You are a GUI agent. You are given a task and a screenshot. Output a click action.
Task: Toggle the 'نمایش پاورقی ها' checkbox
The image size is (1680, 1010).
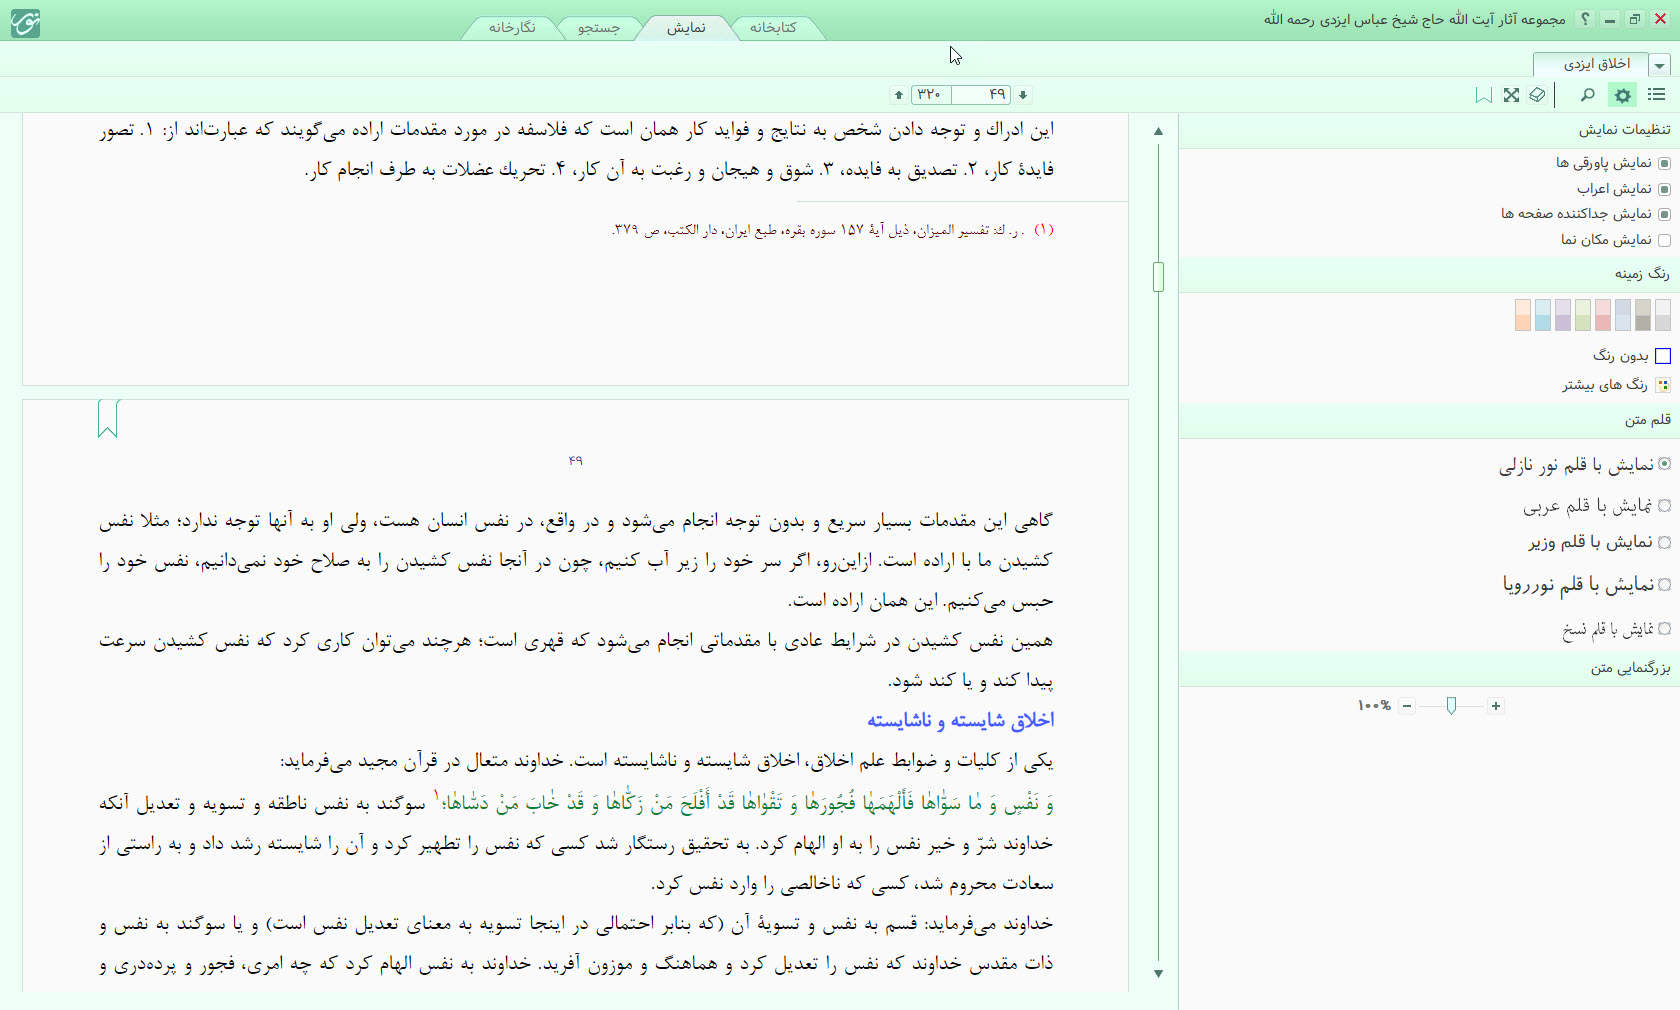click(1664, 163)
